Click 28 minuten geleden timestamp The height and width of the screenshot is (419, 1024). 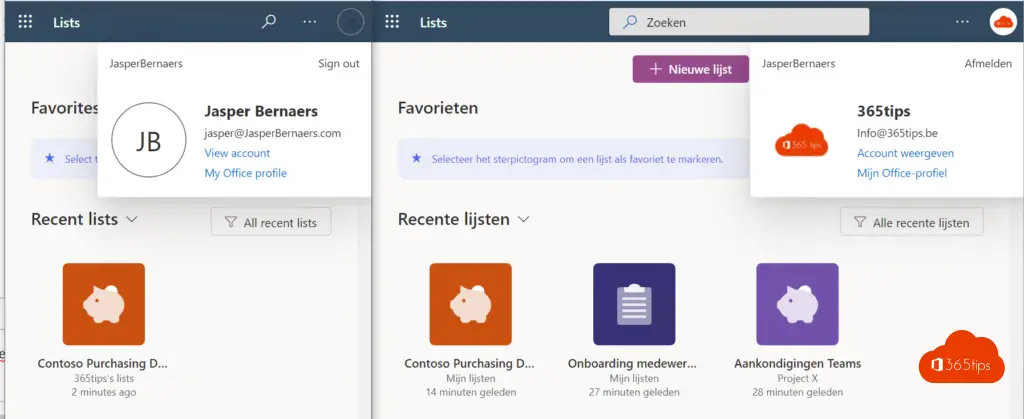[x=797, y=392]
